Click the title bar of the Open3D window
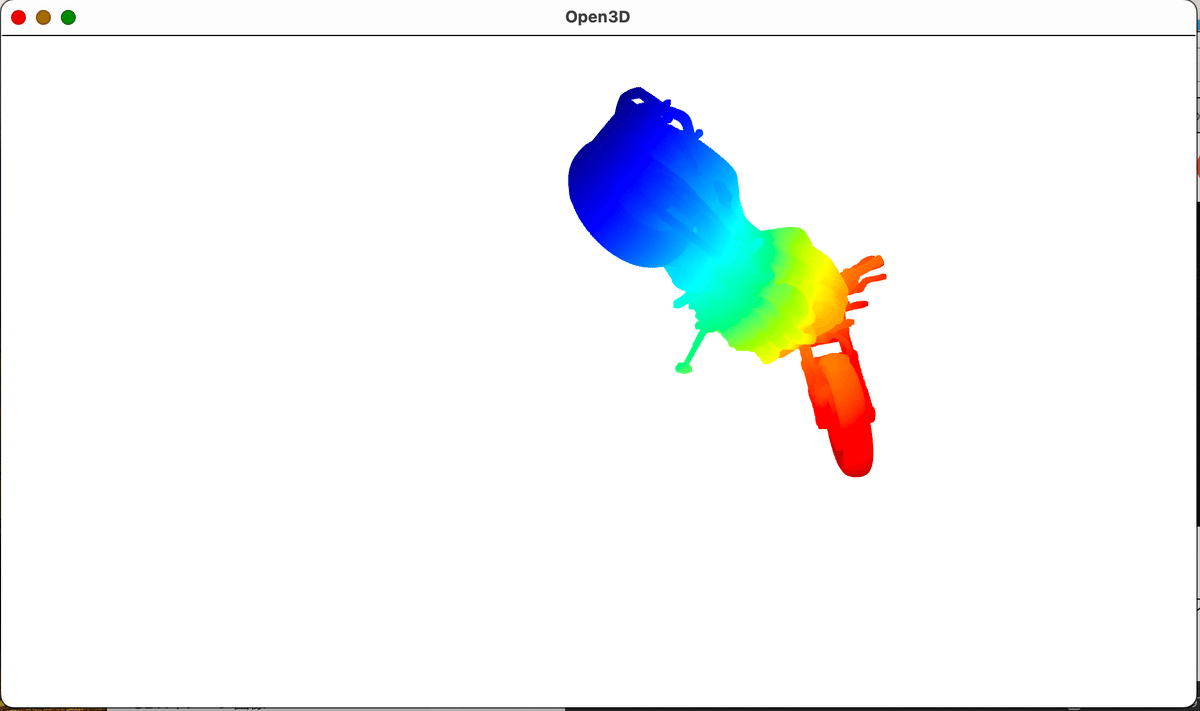Image resolution: width=1200 pixels, height=711 pixels. click(400, 16)
